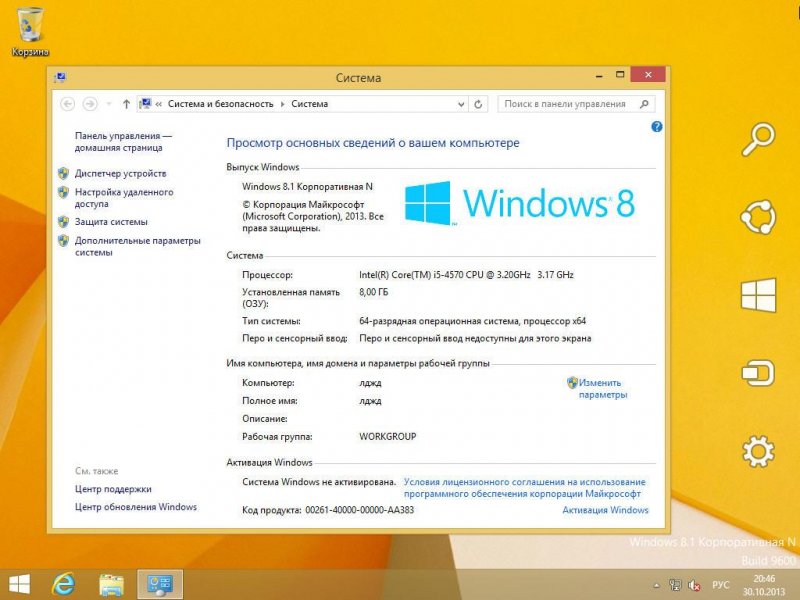Expand the breadcrumb arrow after Система и безопасность

tap(282, 104)
